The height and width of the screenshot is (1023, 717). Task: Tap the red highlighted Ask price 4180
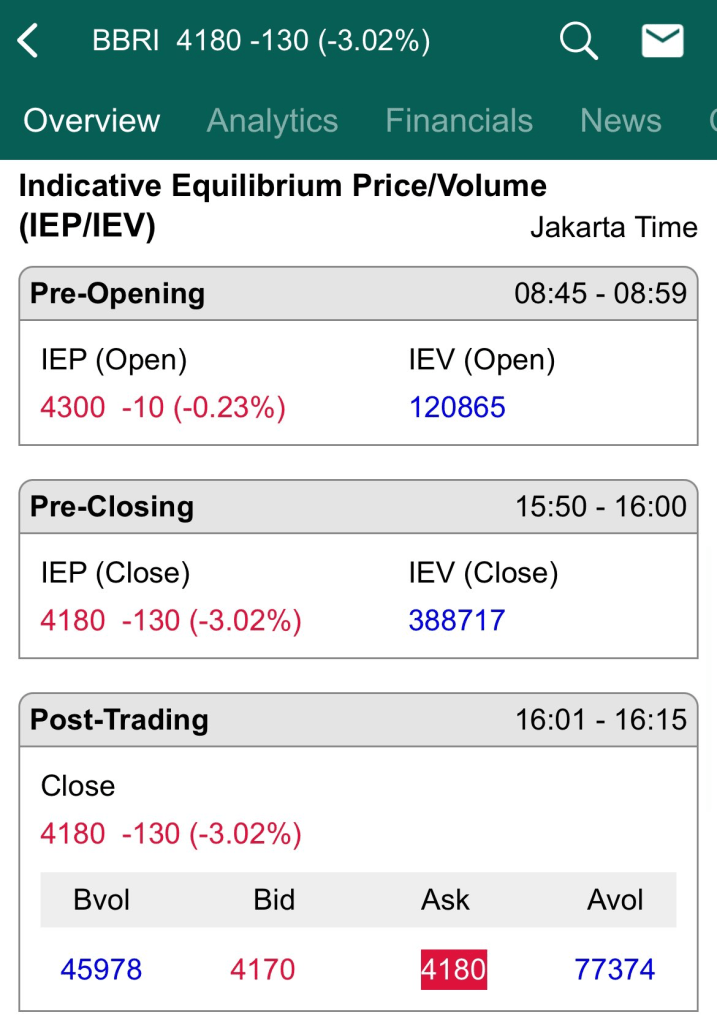[453, 969]
